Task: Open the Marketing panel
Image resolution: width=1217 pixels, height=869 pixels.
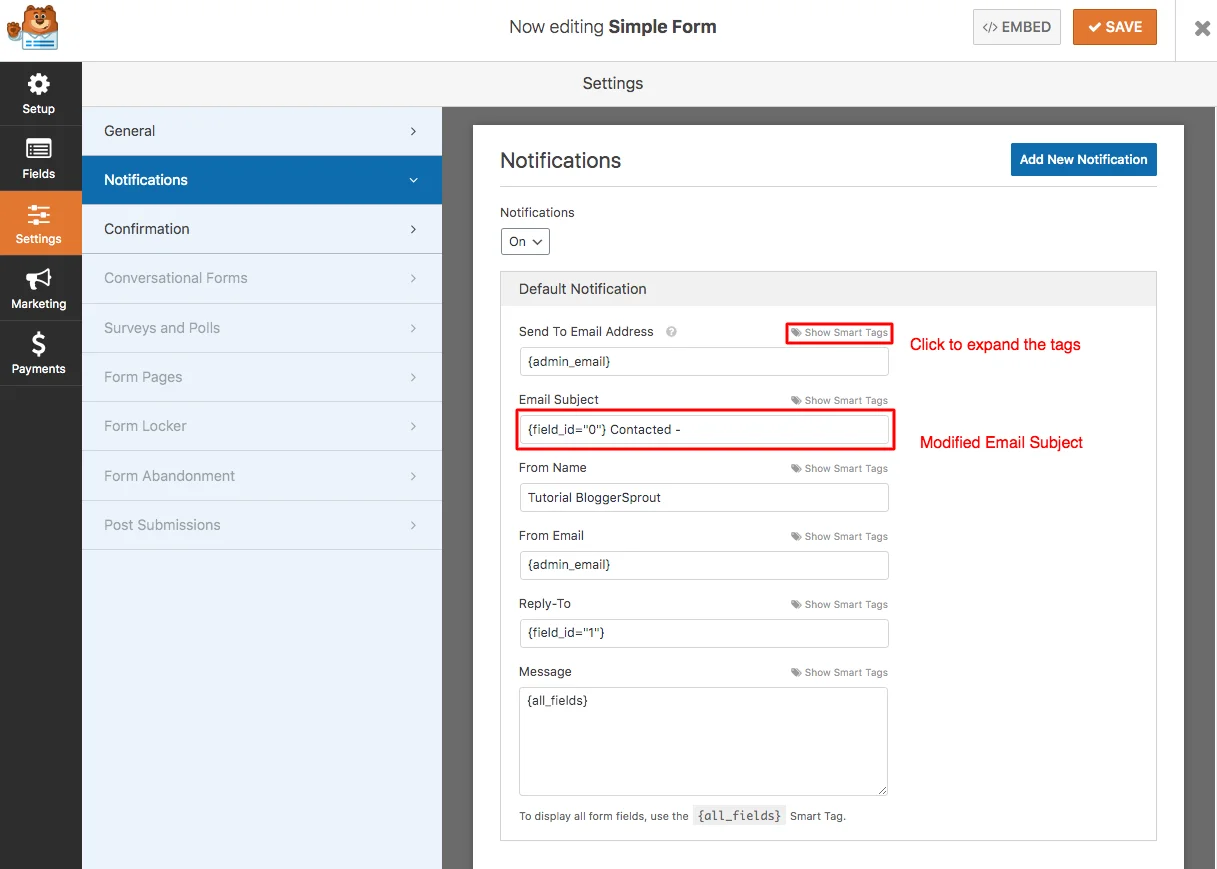Action: (39, 288)
